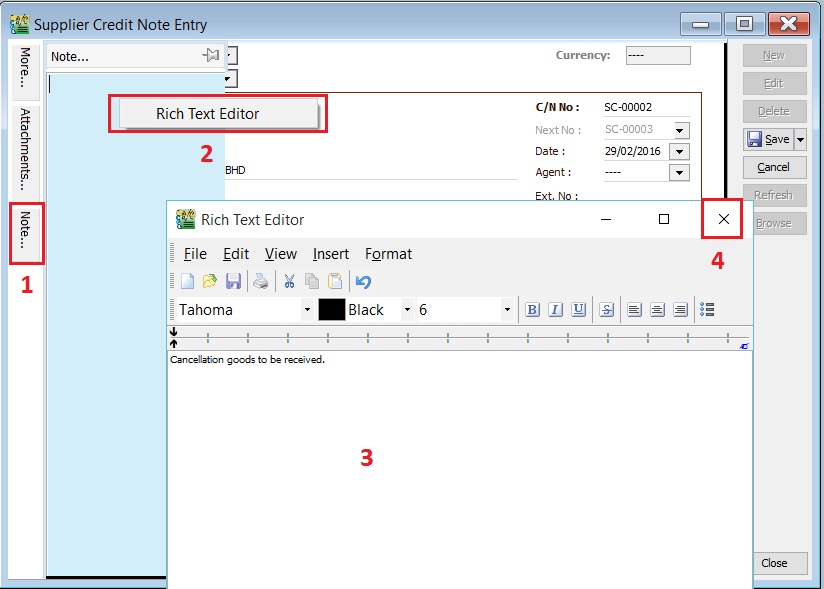Viewport: 824px width, 589px height.
Task: Open the Tahoma font dropdown
Action: tap(307, 309)
